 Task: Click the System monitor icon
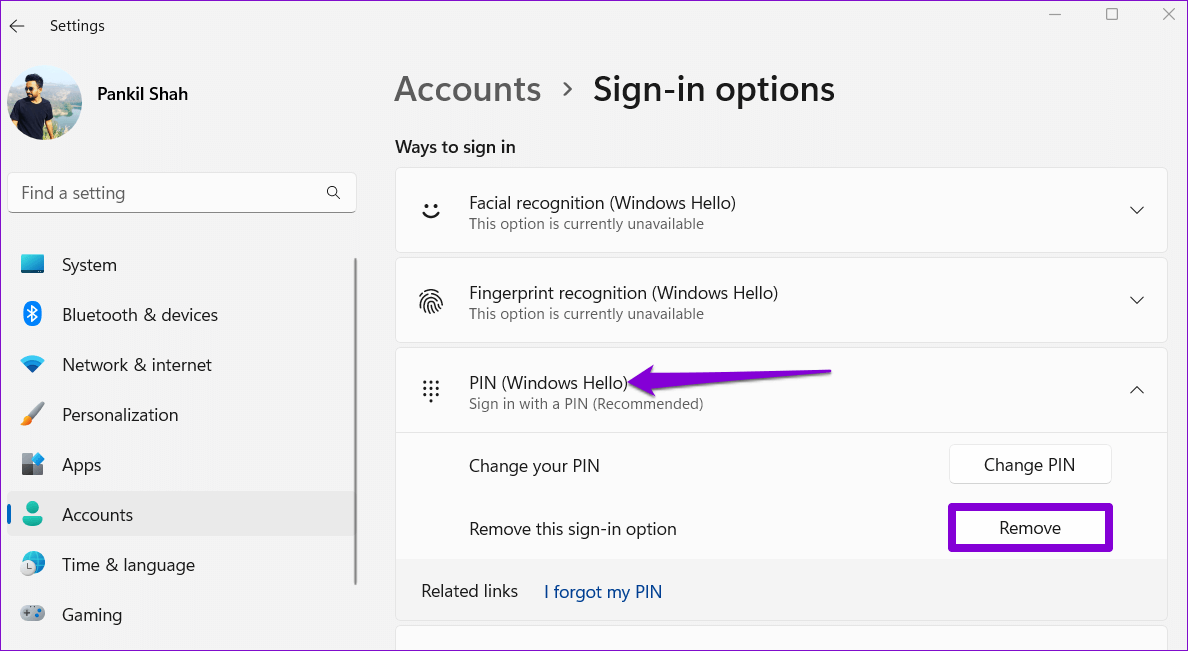[x=33, y=264]
